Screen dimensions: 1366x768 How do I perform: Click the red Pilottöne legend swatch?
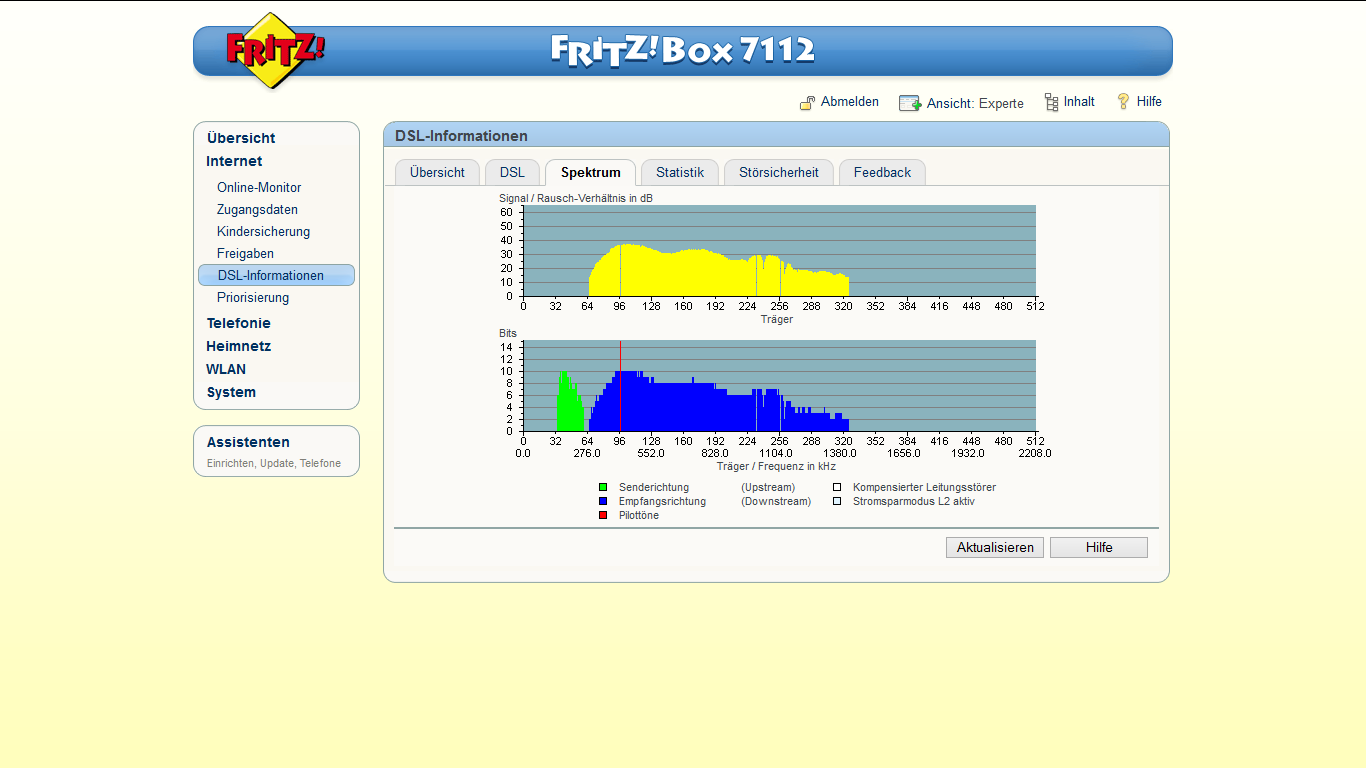pos(603,516)
